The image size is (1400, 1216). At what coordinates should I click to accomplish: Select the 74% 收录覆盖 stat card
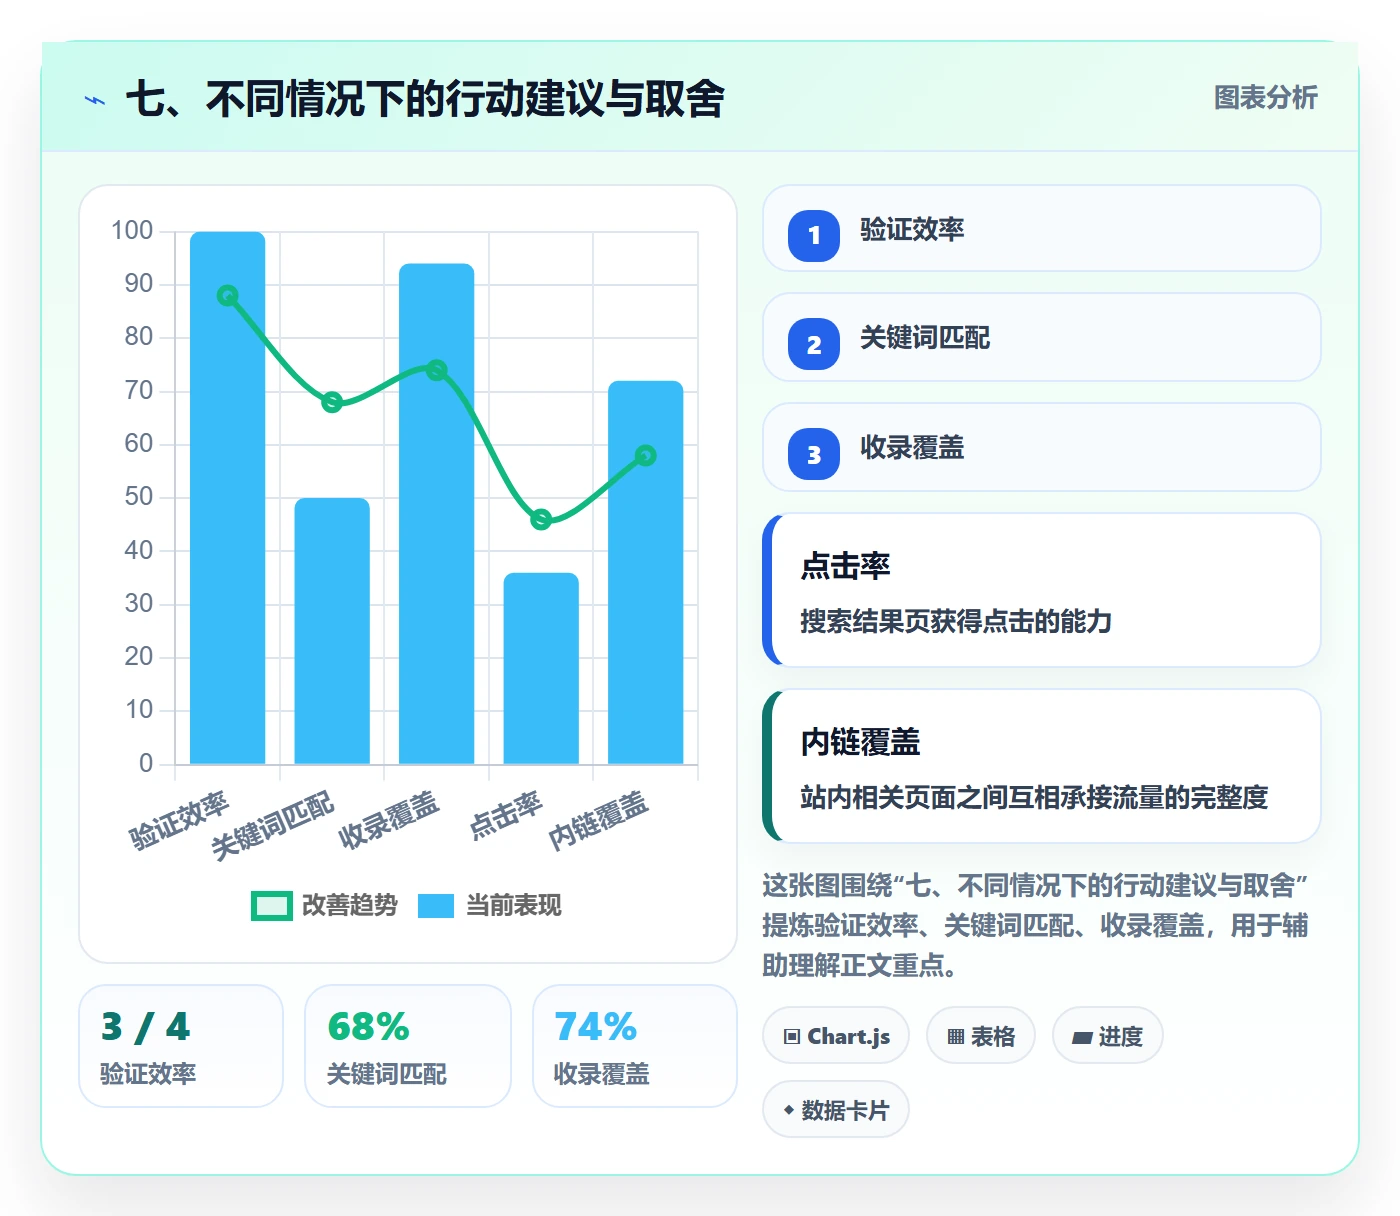[x=635, y=1046]
